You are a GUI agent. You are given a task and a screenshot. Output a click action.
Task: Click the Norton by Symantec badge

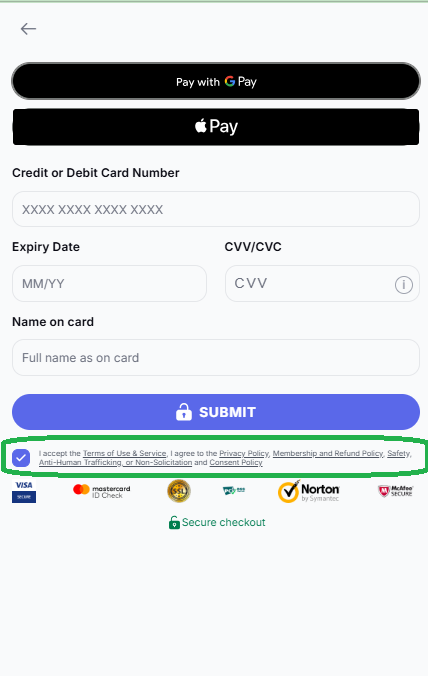[x=309, y=491]
